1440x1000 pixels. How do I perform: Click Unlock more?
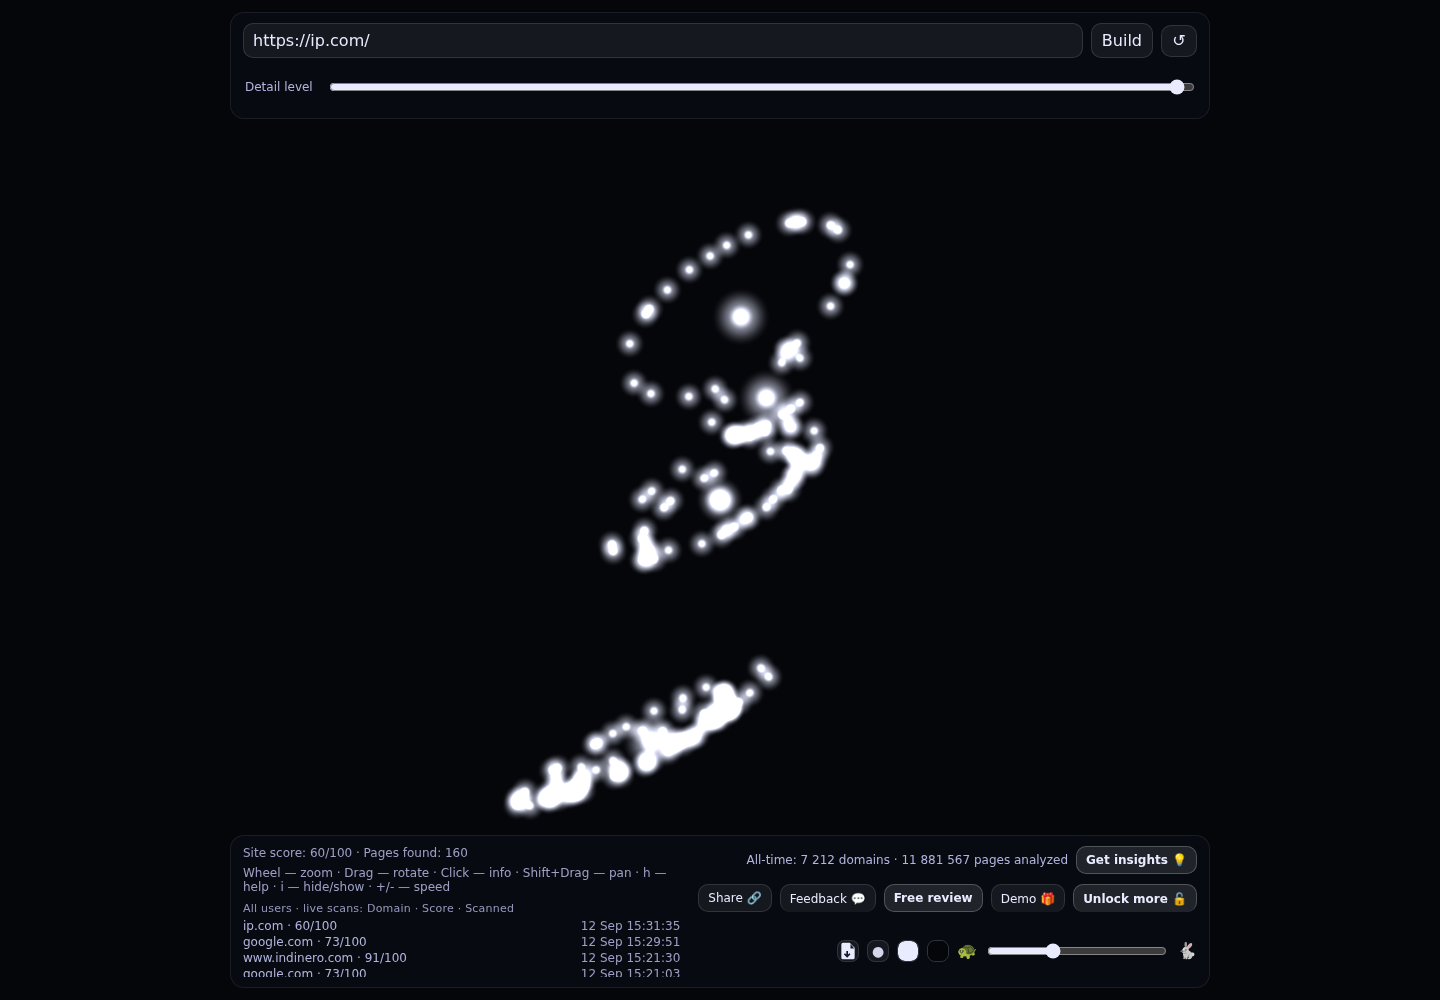(1135, 898)
